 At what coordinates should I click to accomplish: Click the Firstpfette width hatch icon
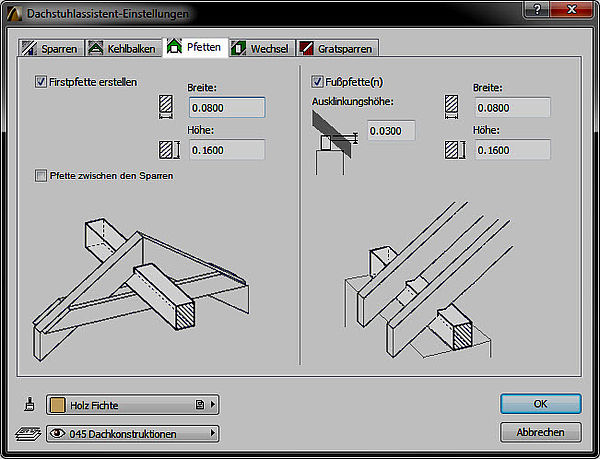pyautogui.click(x=166, y=108)
